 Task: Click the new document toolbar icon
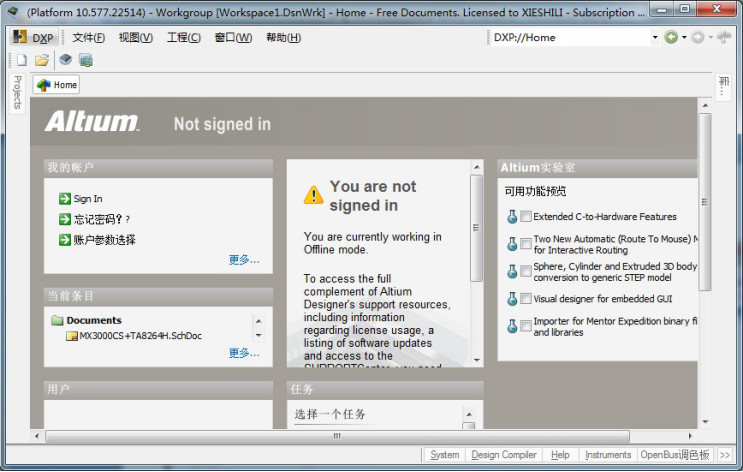[21, 60]
